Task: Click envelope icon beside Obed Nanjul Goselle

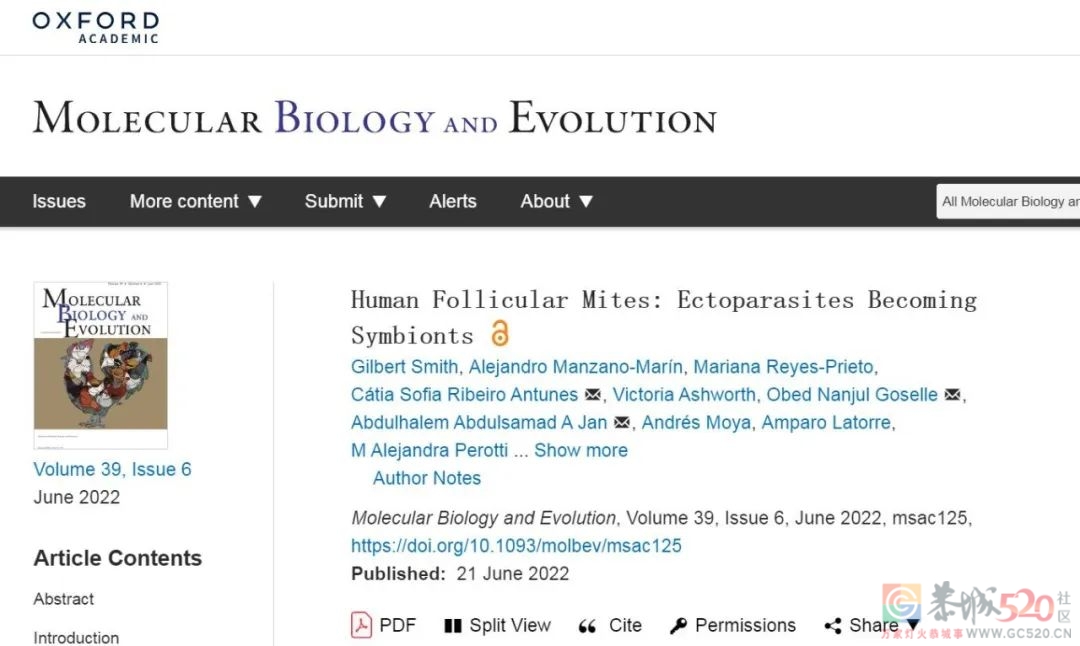Action: click(x=953, y=395)
